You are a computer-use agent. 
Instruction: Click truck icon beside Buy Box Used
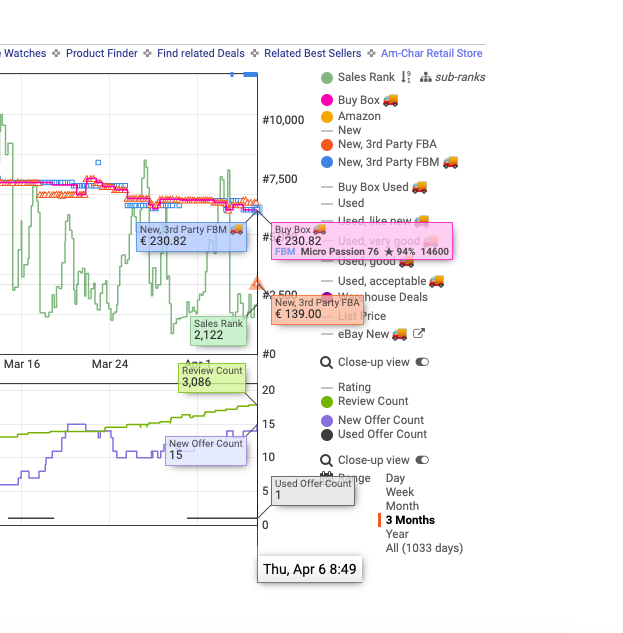(x=420, y=187)
